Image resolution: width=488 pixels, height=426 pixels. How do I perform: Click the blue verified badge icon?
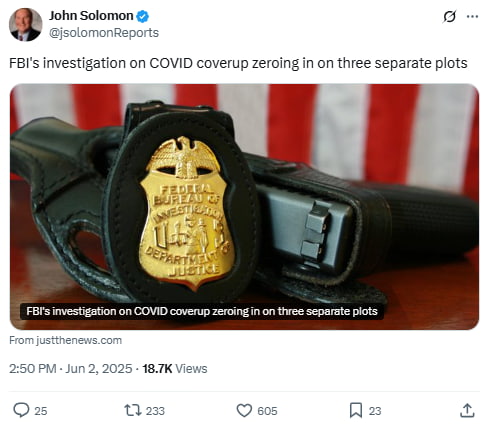[x=143, y=16]
